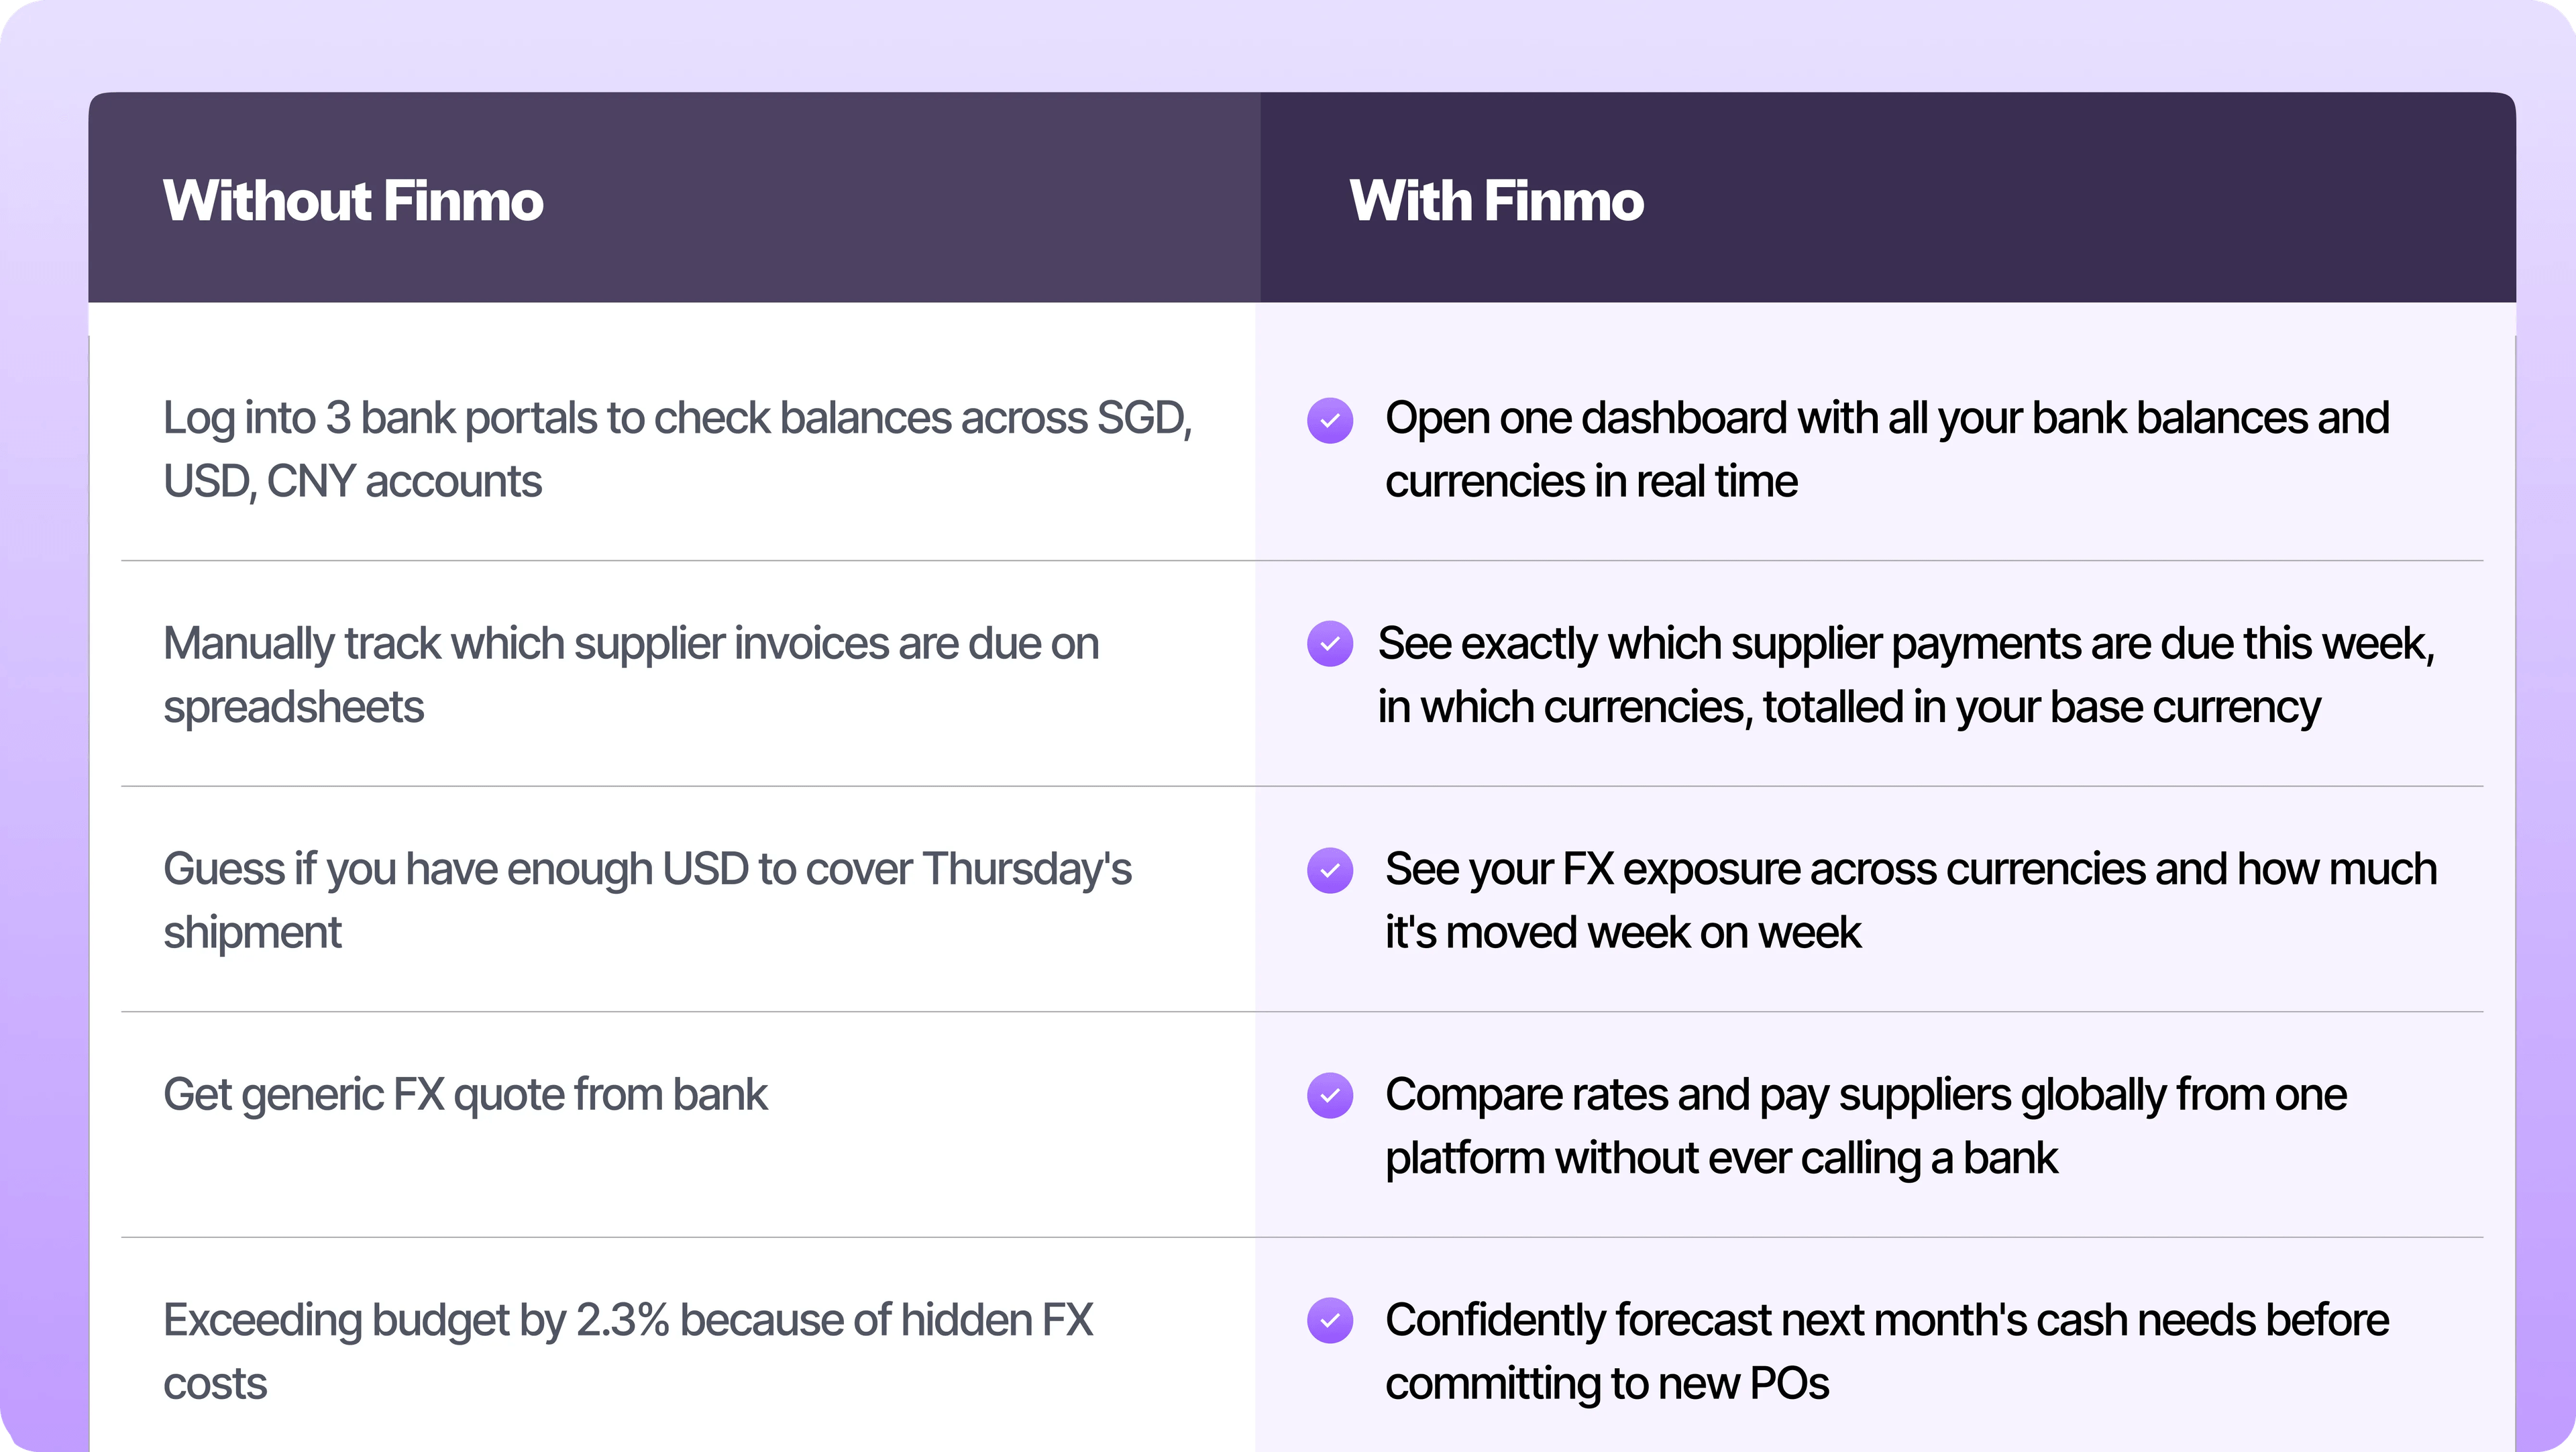
Task: Click the 'Open one dashboard' benefit text
Action: click(x=1886, y=449)
